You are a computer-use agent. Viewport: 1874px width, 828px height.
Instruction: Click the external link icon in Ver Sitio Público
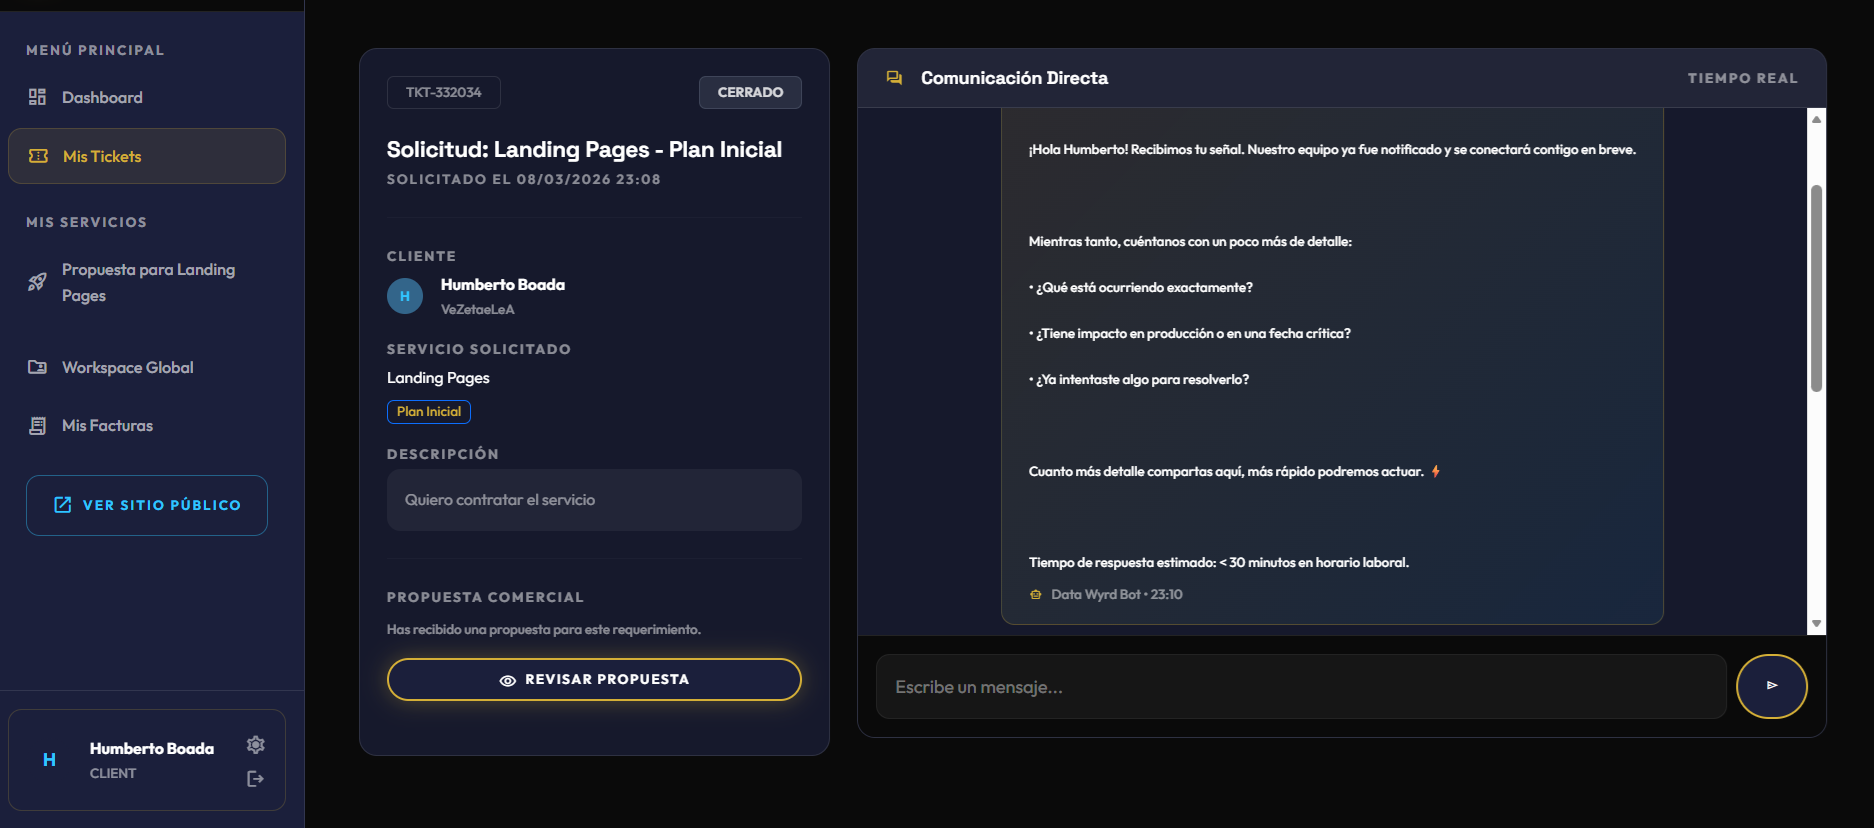(x=62, y=505)
